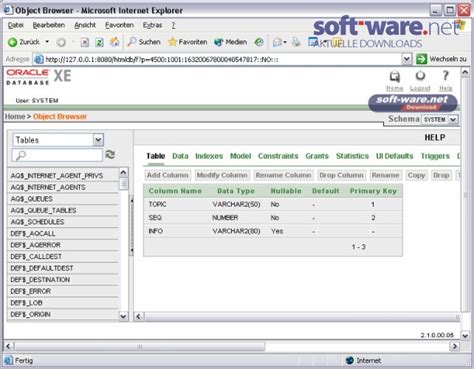The height and width of the screenshot is (369, 474).
Task: Open the Extras menu
Action: [152, 25]
